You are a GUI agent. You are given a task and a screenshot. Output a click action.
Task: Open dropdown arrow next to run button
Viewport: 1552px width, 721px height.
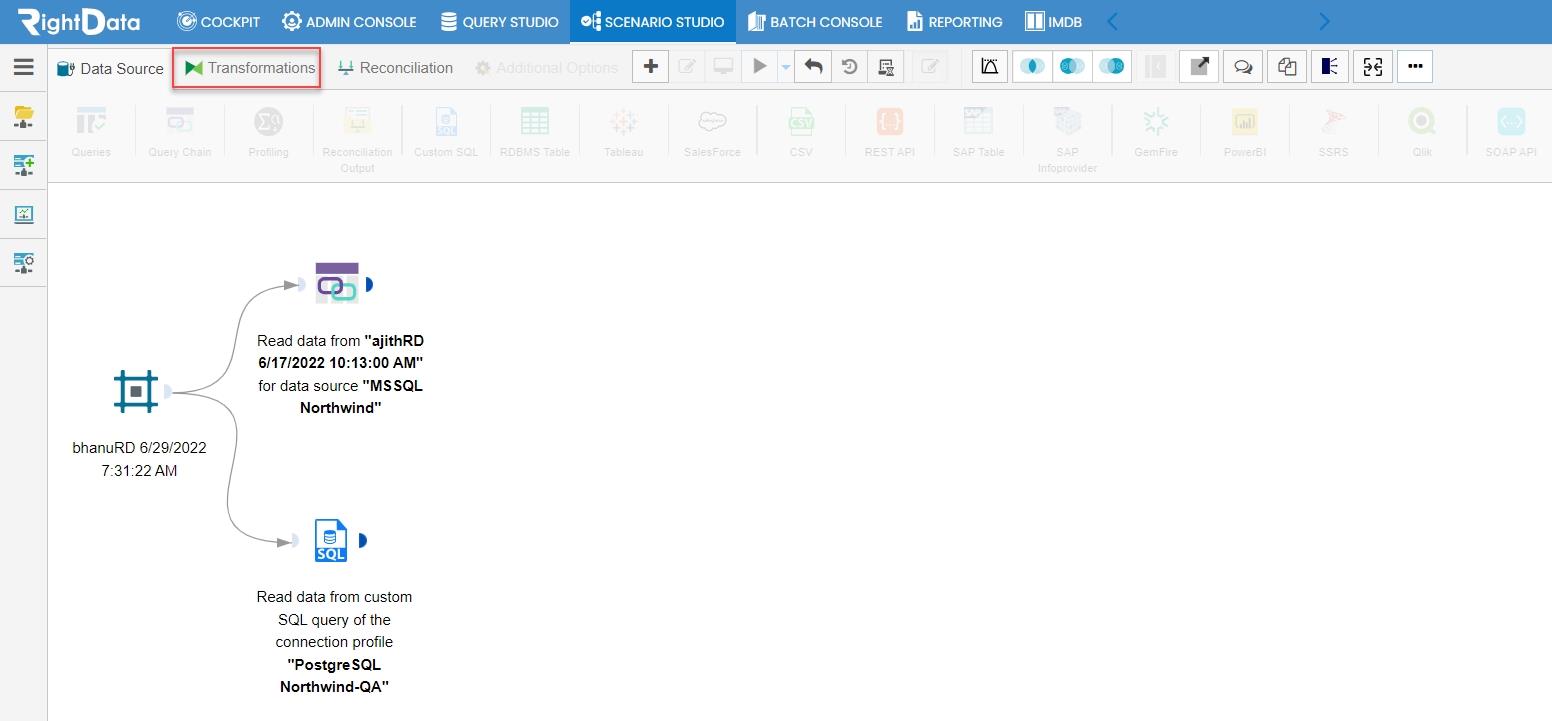[785, 67]
